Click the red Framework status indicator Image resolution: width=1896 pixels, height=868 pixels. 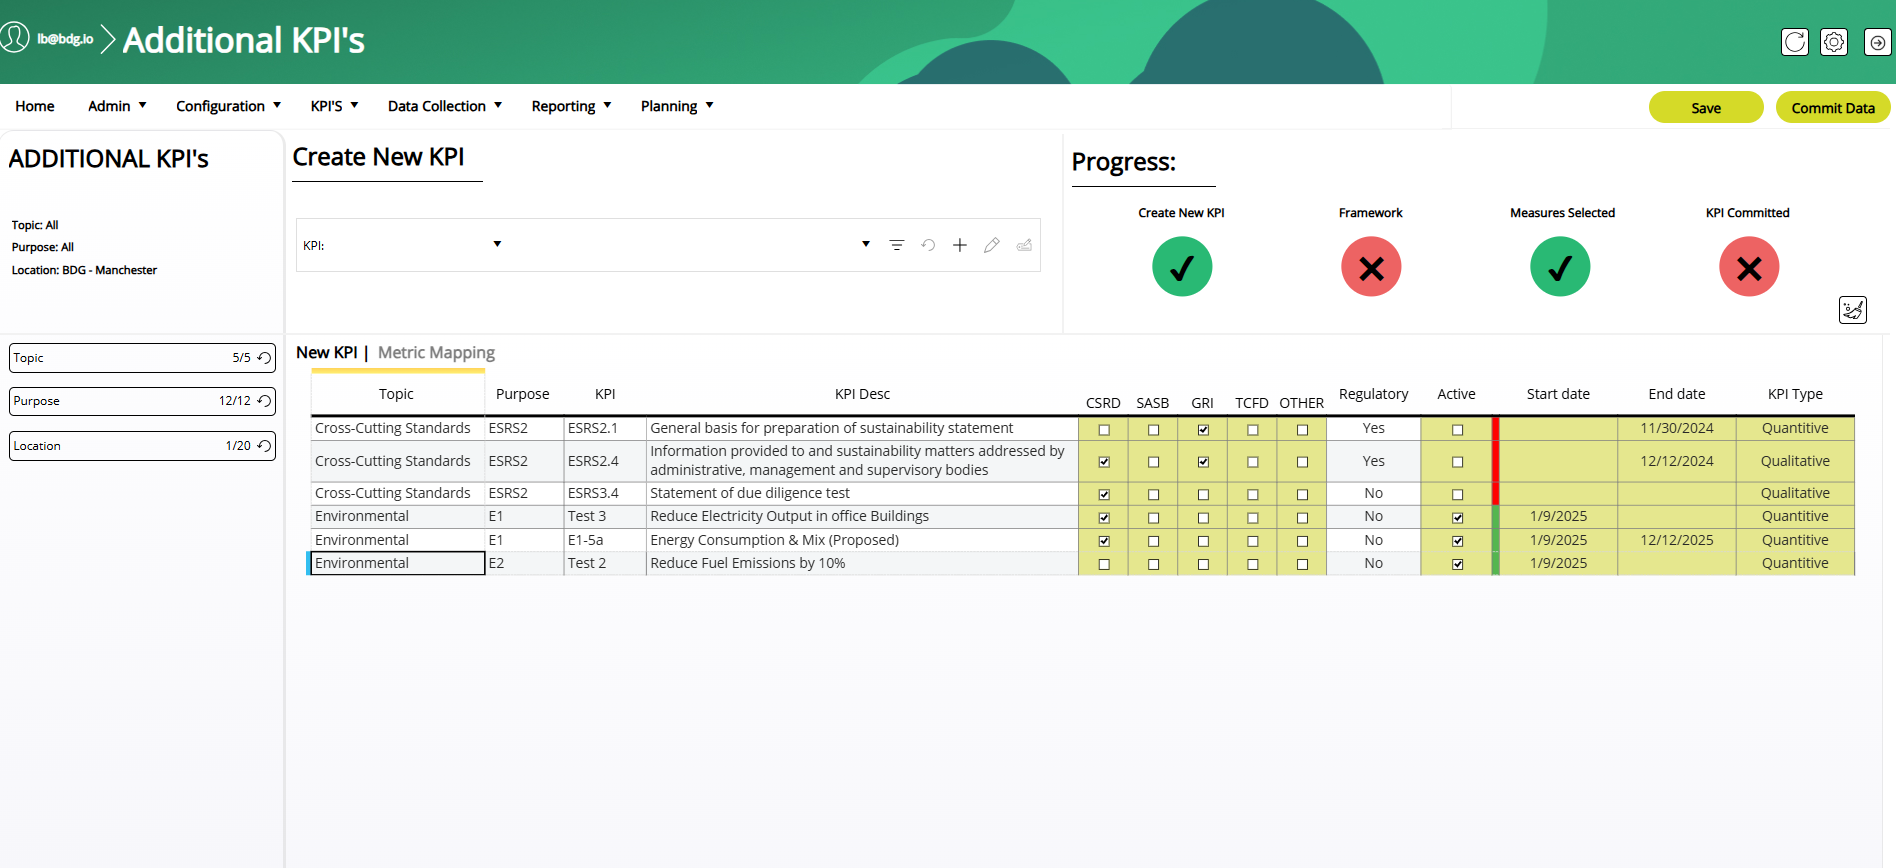pos(1370,267)
